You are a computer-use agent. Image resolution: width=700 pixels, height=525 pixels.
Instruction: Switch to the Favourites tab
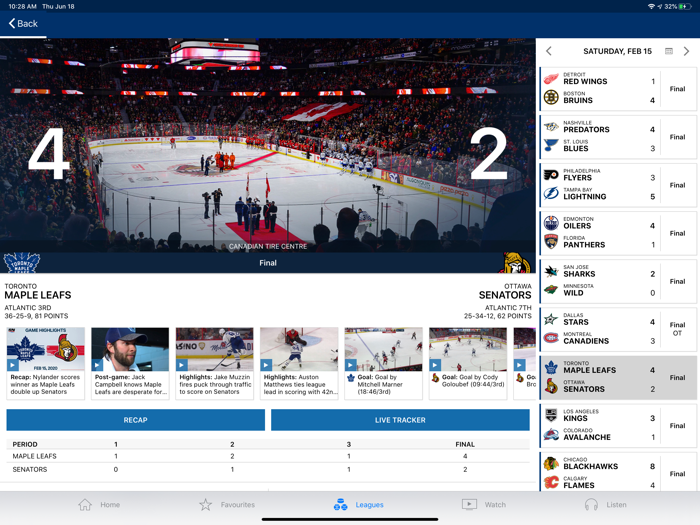click(x=227, y=505)
